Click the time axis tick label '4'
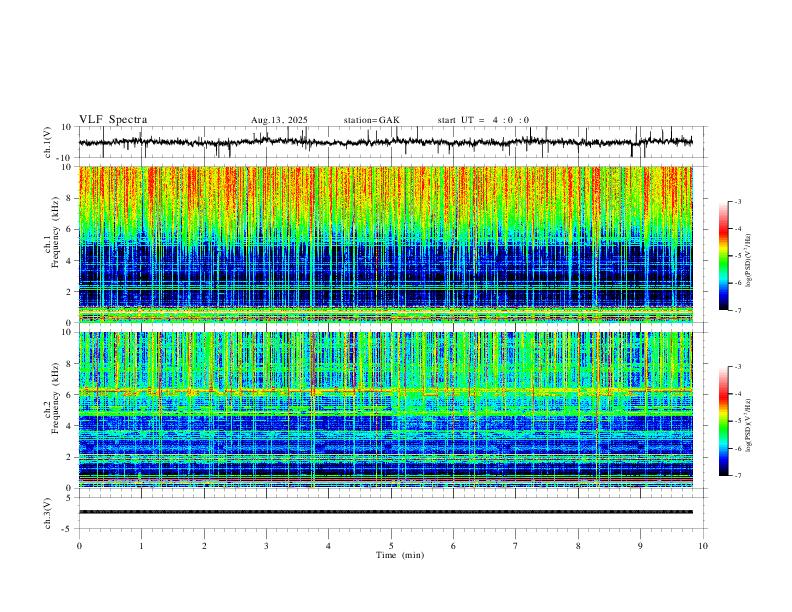 point(328,546)
